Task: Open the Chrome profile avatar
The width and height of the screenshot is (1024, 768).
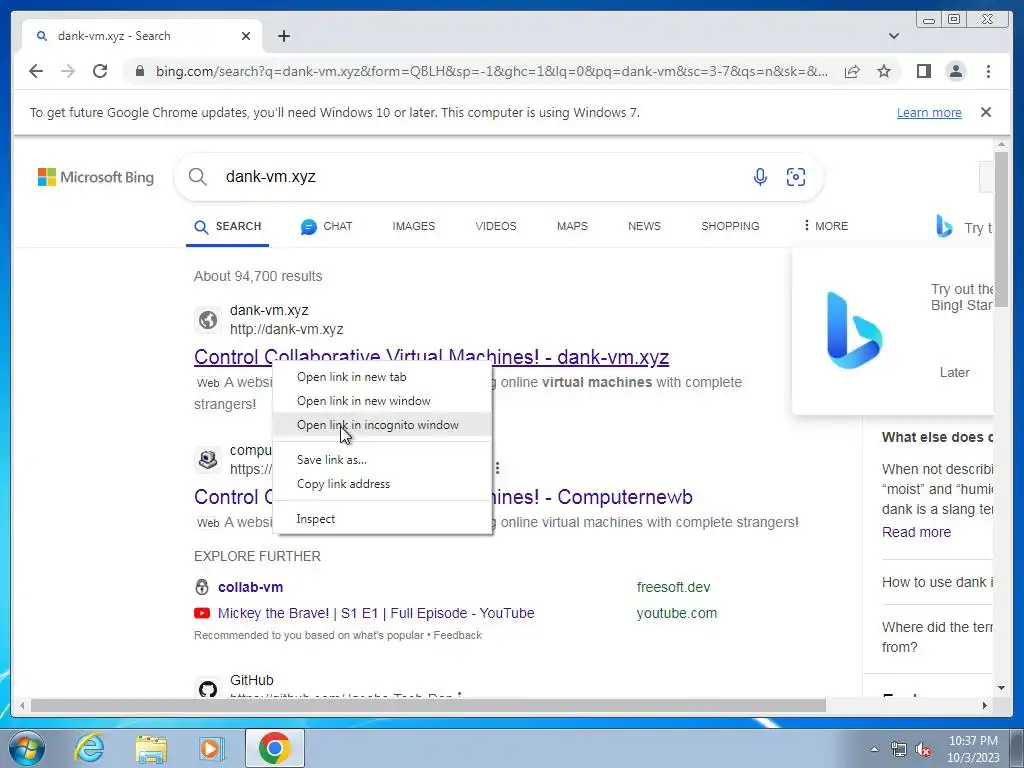Action: click(956, 71)
